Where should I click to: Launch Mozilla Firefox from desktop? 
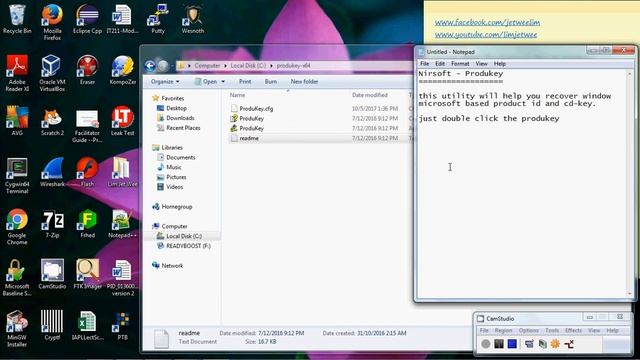pos(52,22)
